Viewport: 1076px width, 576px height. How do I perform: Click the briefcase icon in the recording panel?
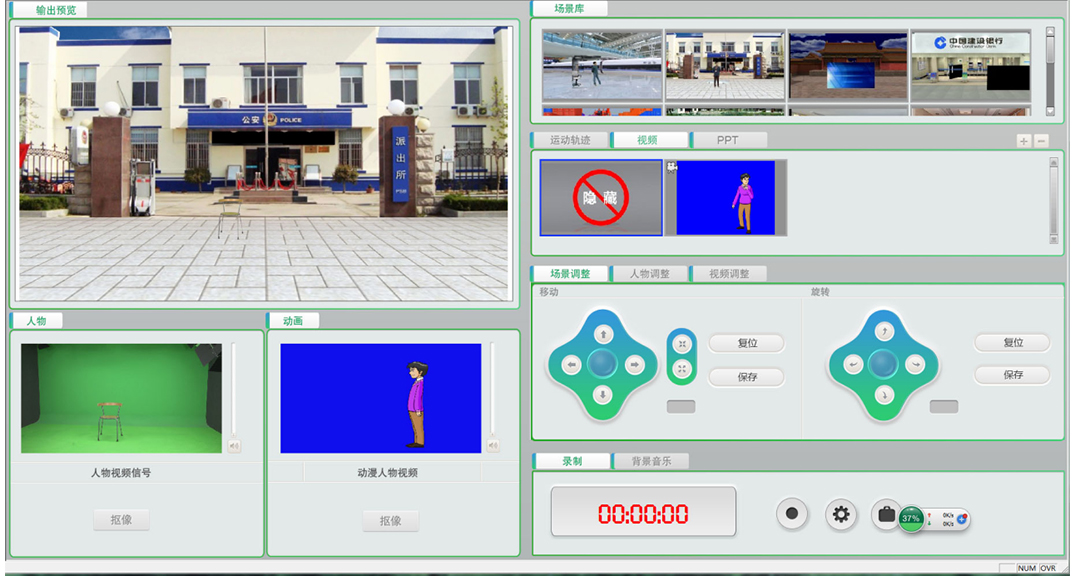pyautogui.click(x=885, y=514)
